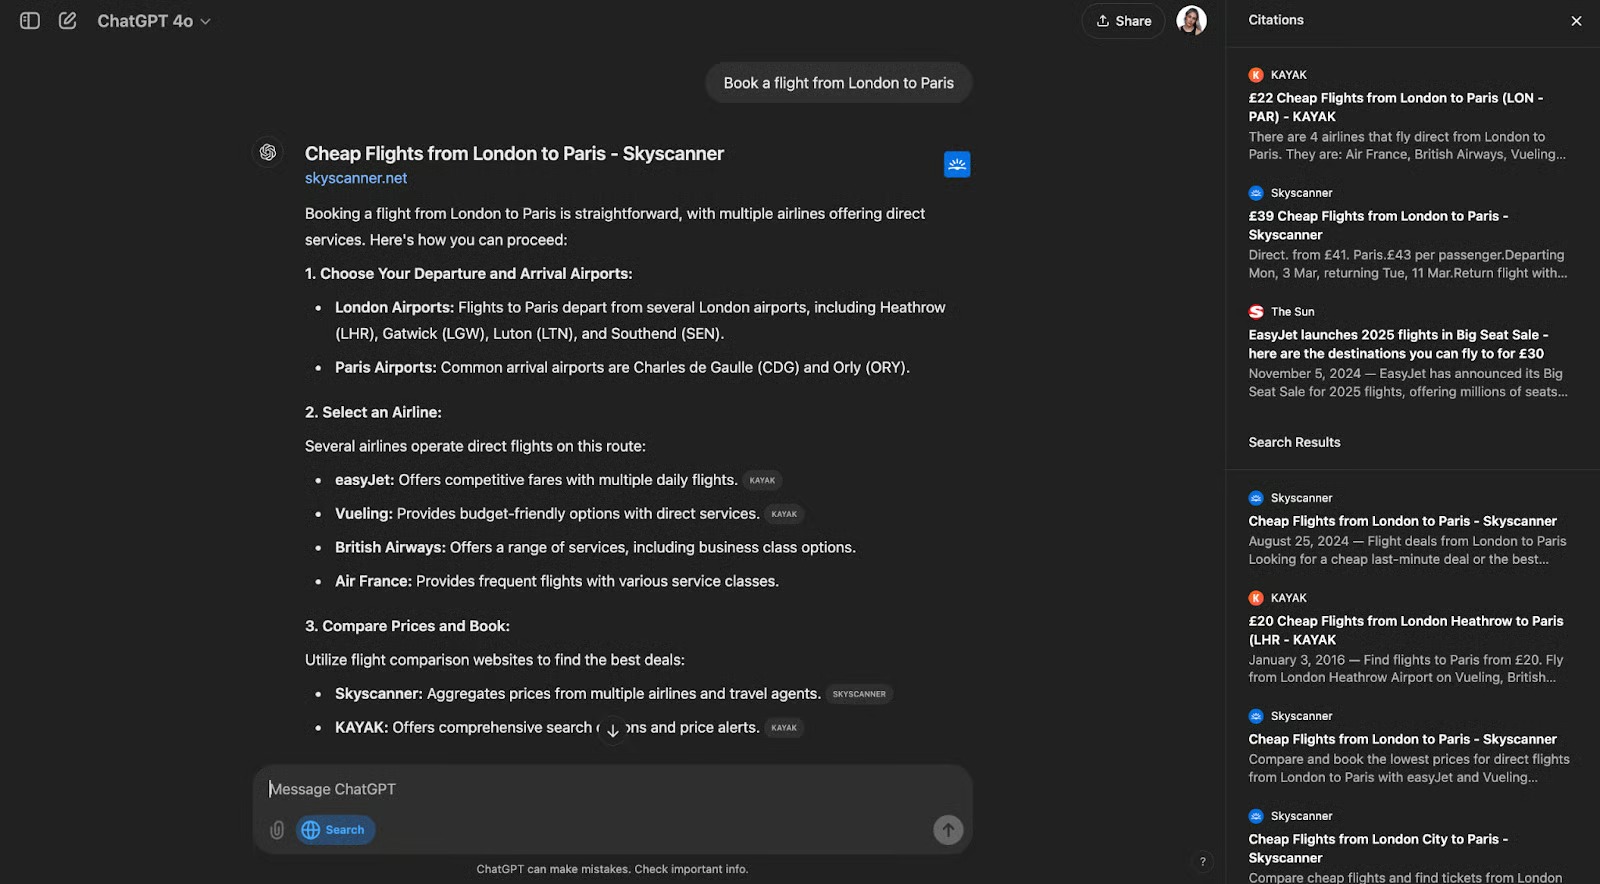The height and width of the screenshot is (884, 1600).
Task: Open the user profile avatar
Action: click(1190, 20)
